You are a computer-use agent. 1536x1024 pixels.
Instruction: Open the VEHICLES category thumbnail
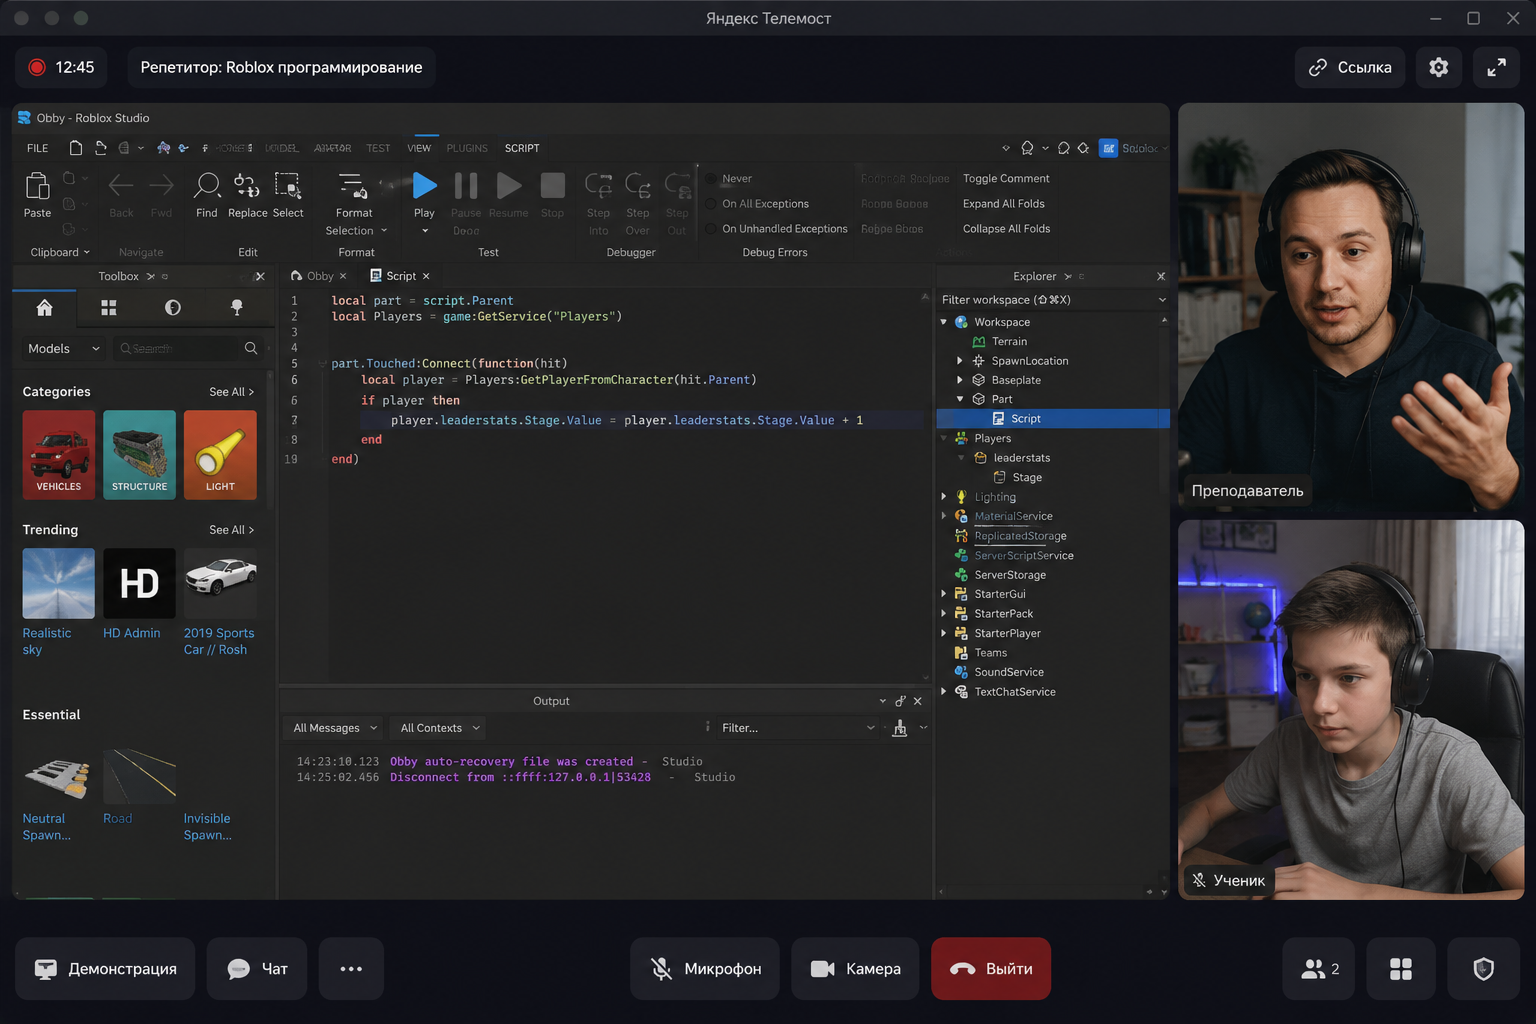[x=59, y=455]
